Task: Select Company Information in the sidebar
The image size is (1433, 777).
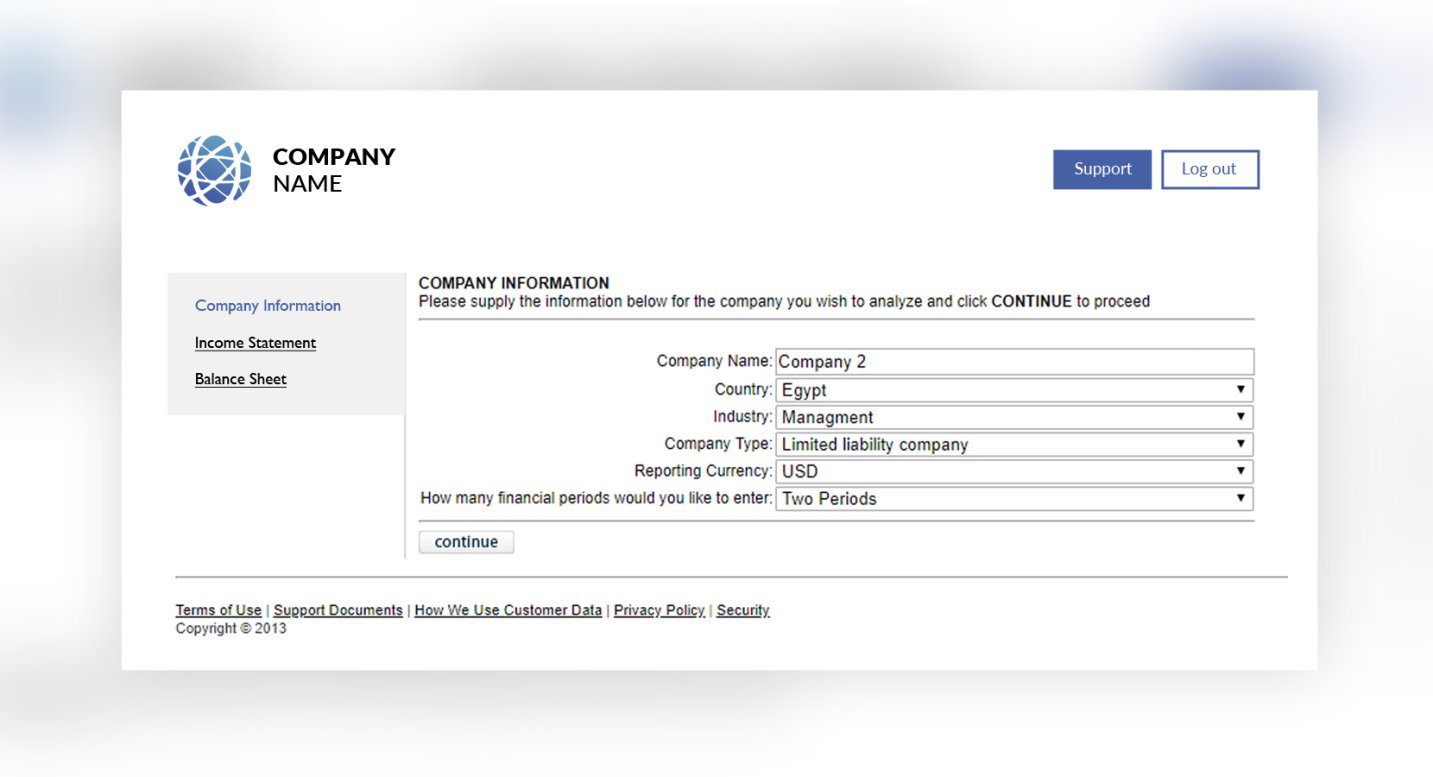Action: point(268,306)
